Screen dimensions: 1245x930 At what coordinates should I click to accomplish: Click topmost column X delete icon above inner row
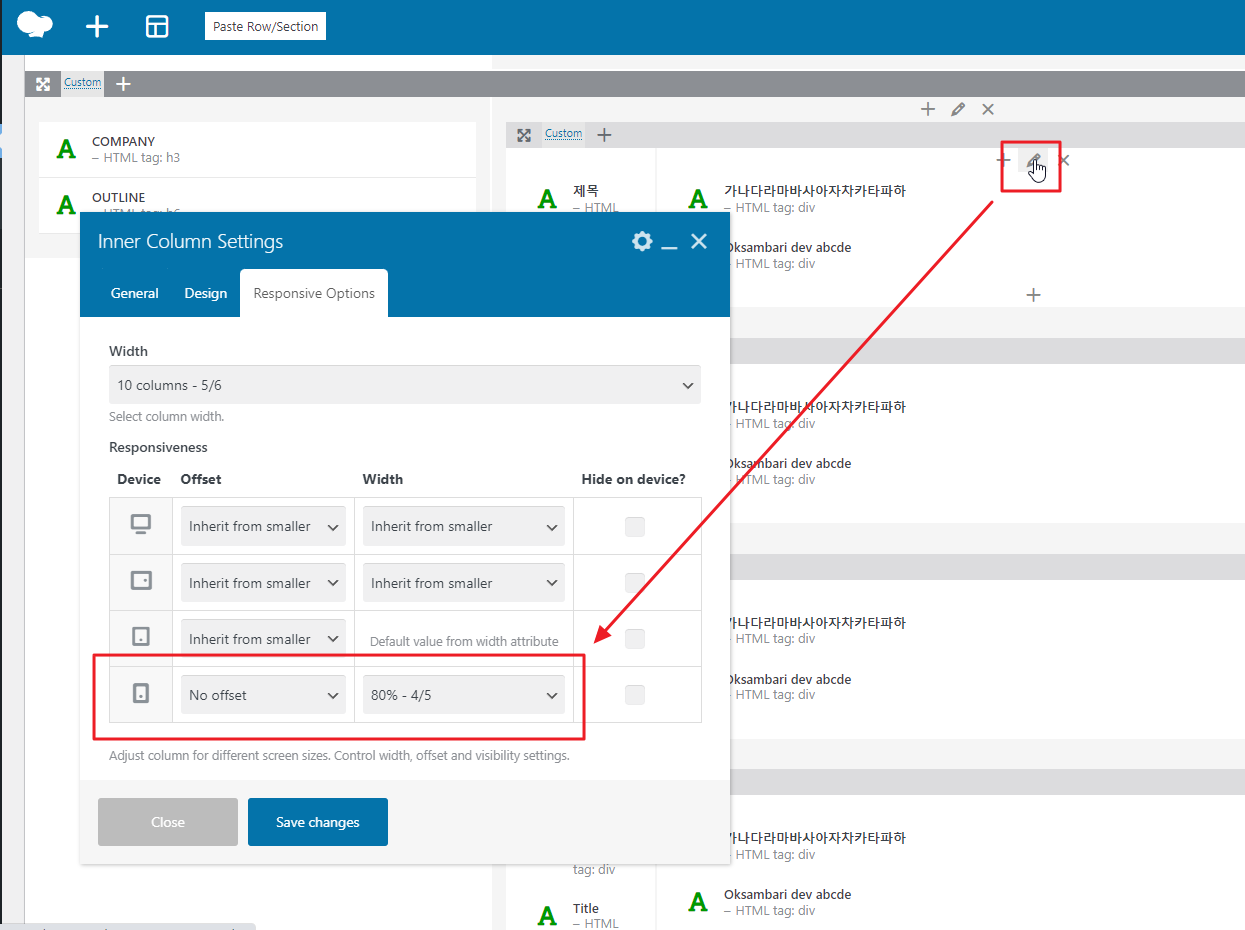(988, 109)
